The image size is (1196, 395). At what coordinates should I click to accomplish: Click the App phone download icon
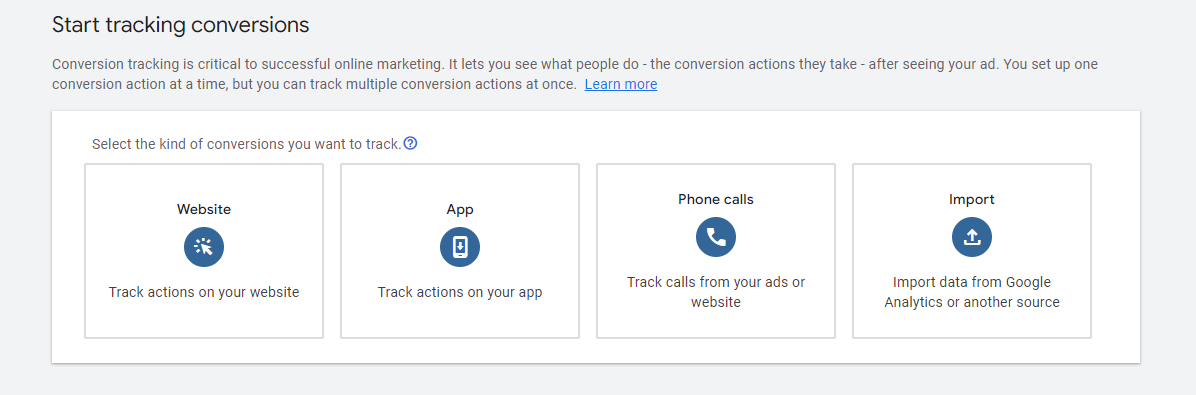coord(460,247)
